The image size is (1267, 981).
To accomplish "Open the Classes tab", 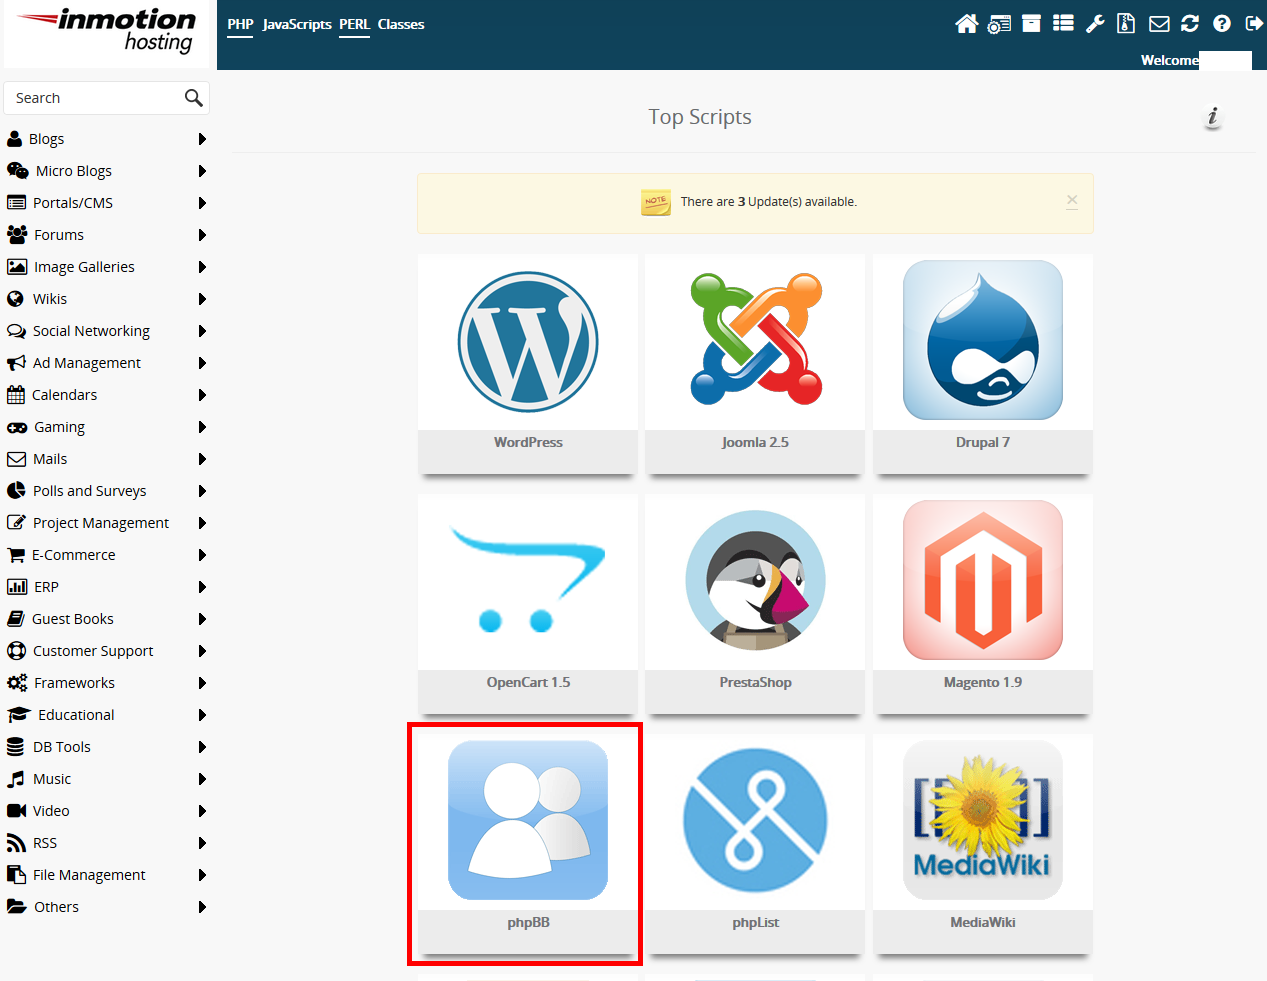I will tap(401, 24).
